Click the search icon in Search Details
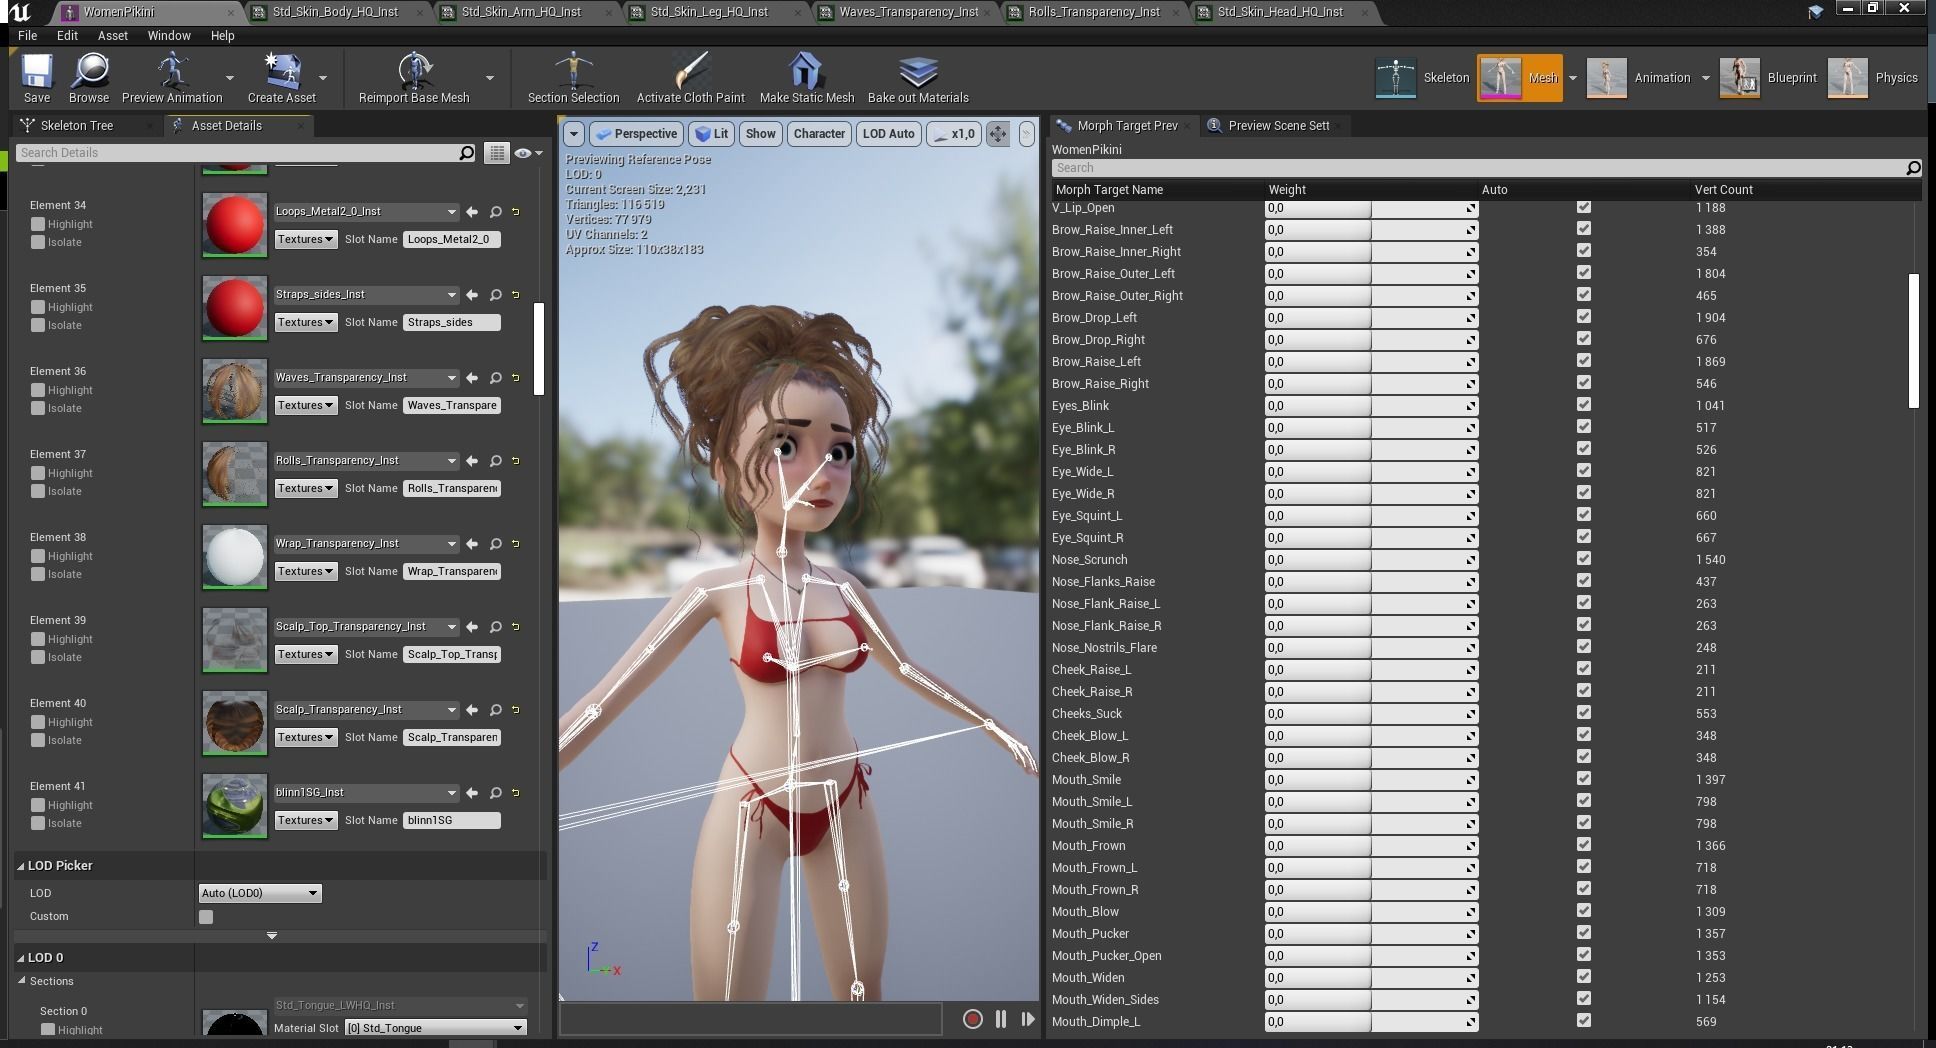Viewport: 1936px width, 1048px height. click(x=466, y=153)
